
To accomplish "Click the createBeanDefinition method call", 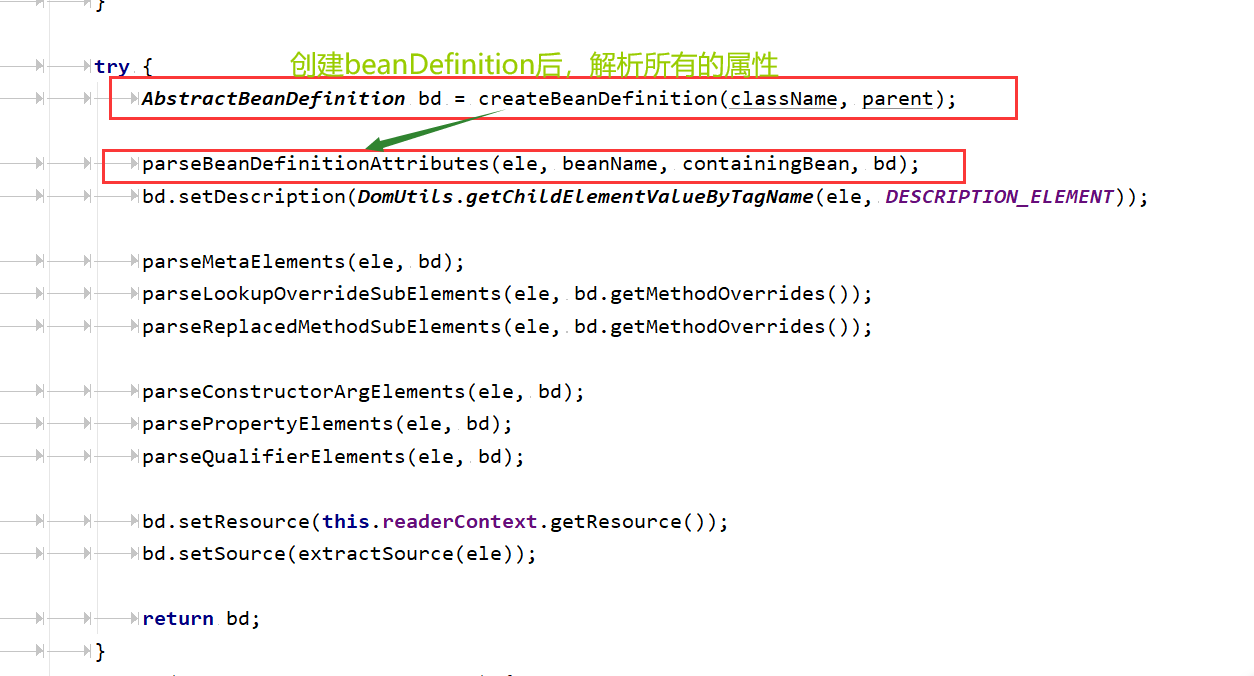I will pos(598,99).
